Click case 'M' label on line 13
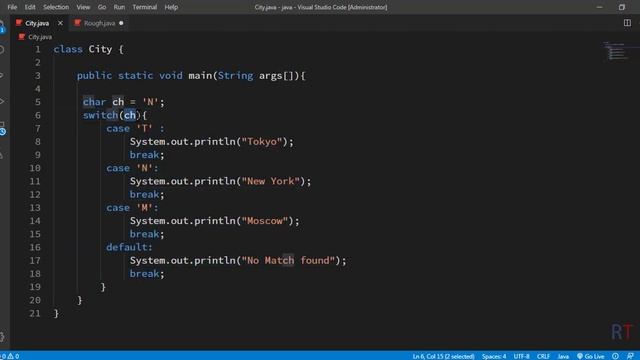The width and height of the screenshot is (640, 360). [x=132, y=208]
